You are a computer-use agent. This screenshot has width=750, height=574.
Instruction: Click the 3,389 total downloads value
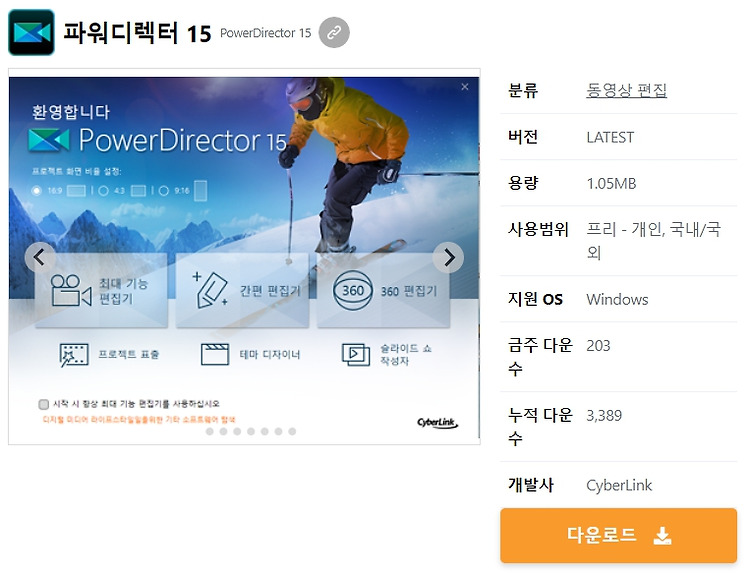[604, 415]
